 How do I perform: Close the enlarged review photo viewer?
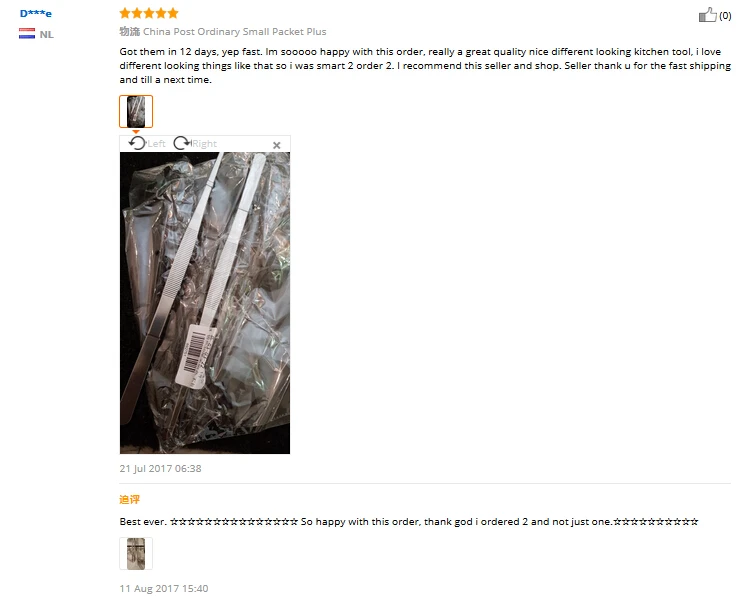point(277,145)
